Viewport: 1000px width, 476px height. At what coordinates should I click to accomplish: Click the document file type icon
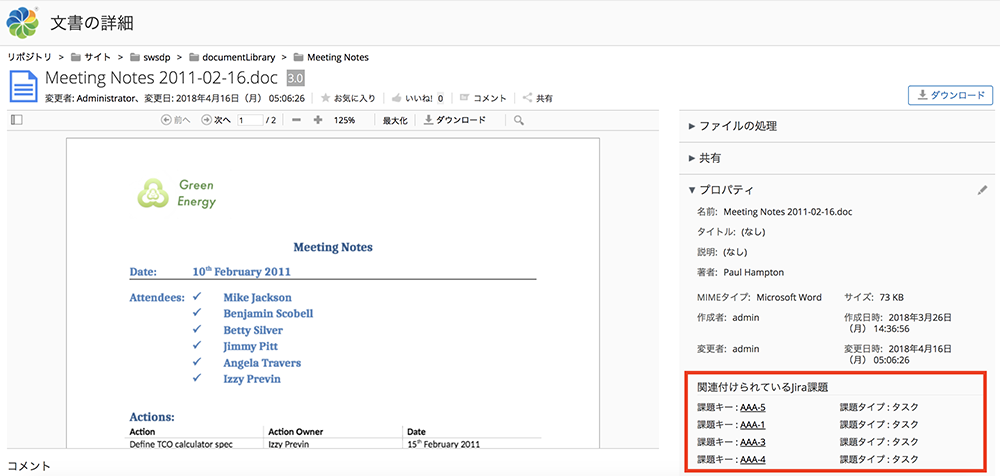[23, 86]
